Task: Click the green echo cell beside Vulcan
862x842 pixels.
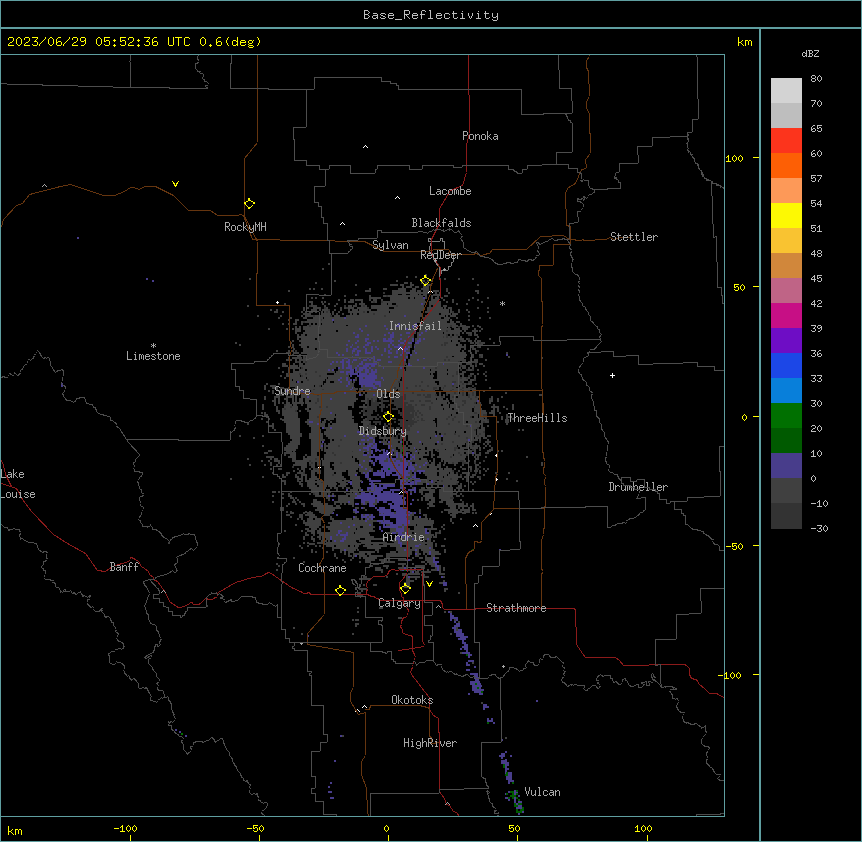Action: coord(516,801)
